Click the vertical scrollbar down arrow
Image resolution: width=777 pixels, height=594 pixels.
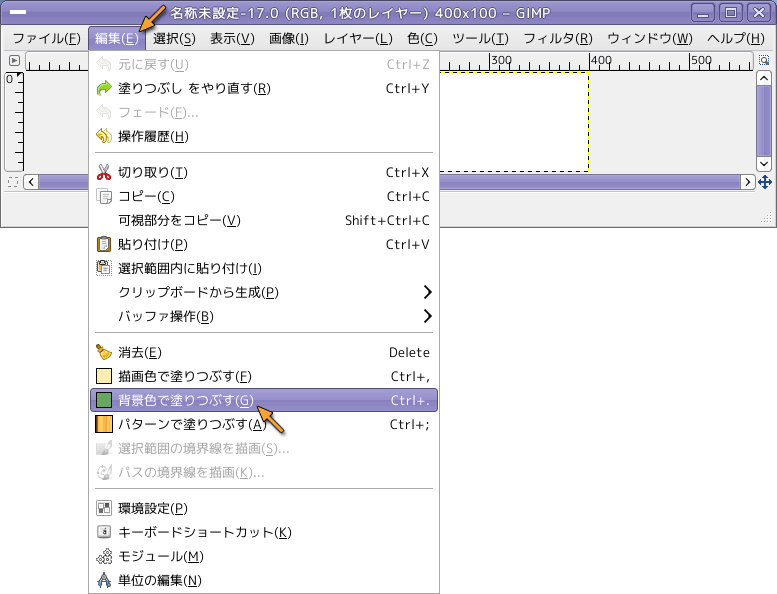[764, 163]
